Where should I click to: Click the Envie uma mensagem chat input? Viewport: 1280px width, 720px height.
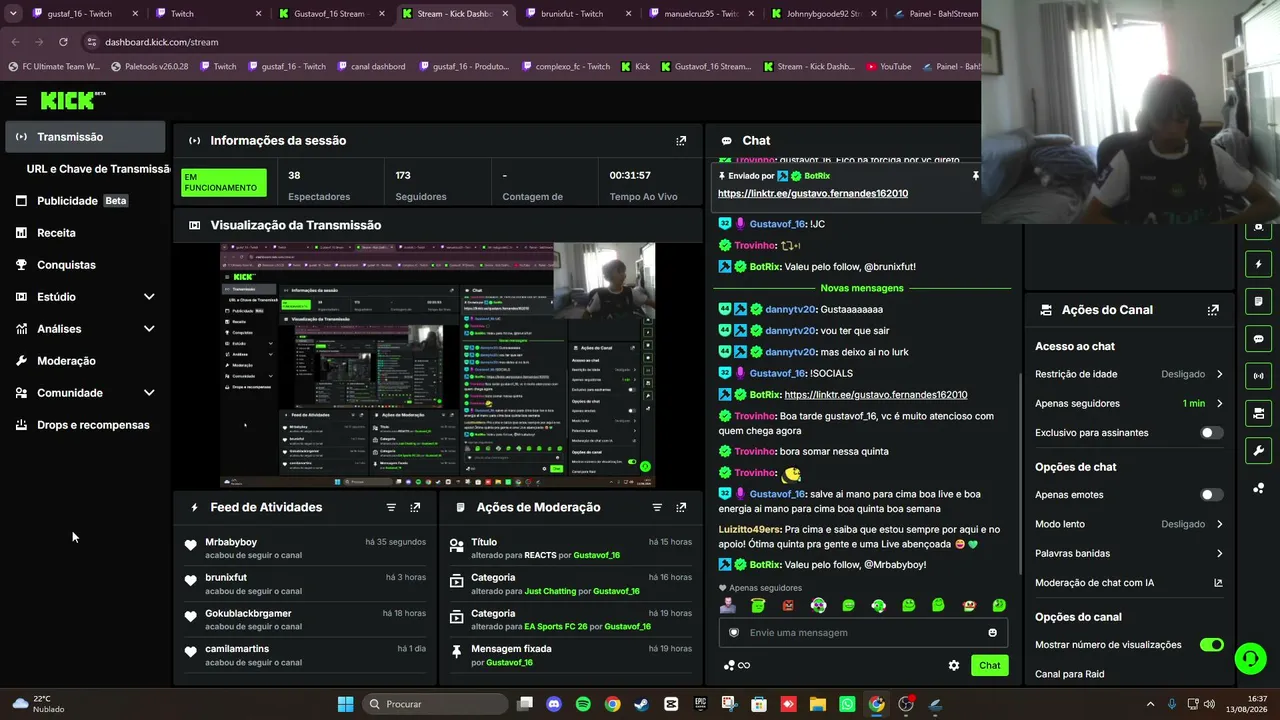861,632
